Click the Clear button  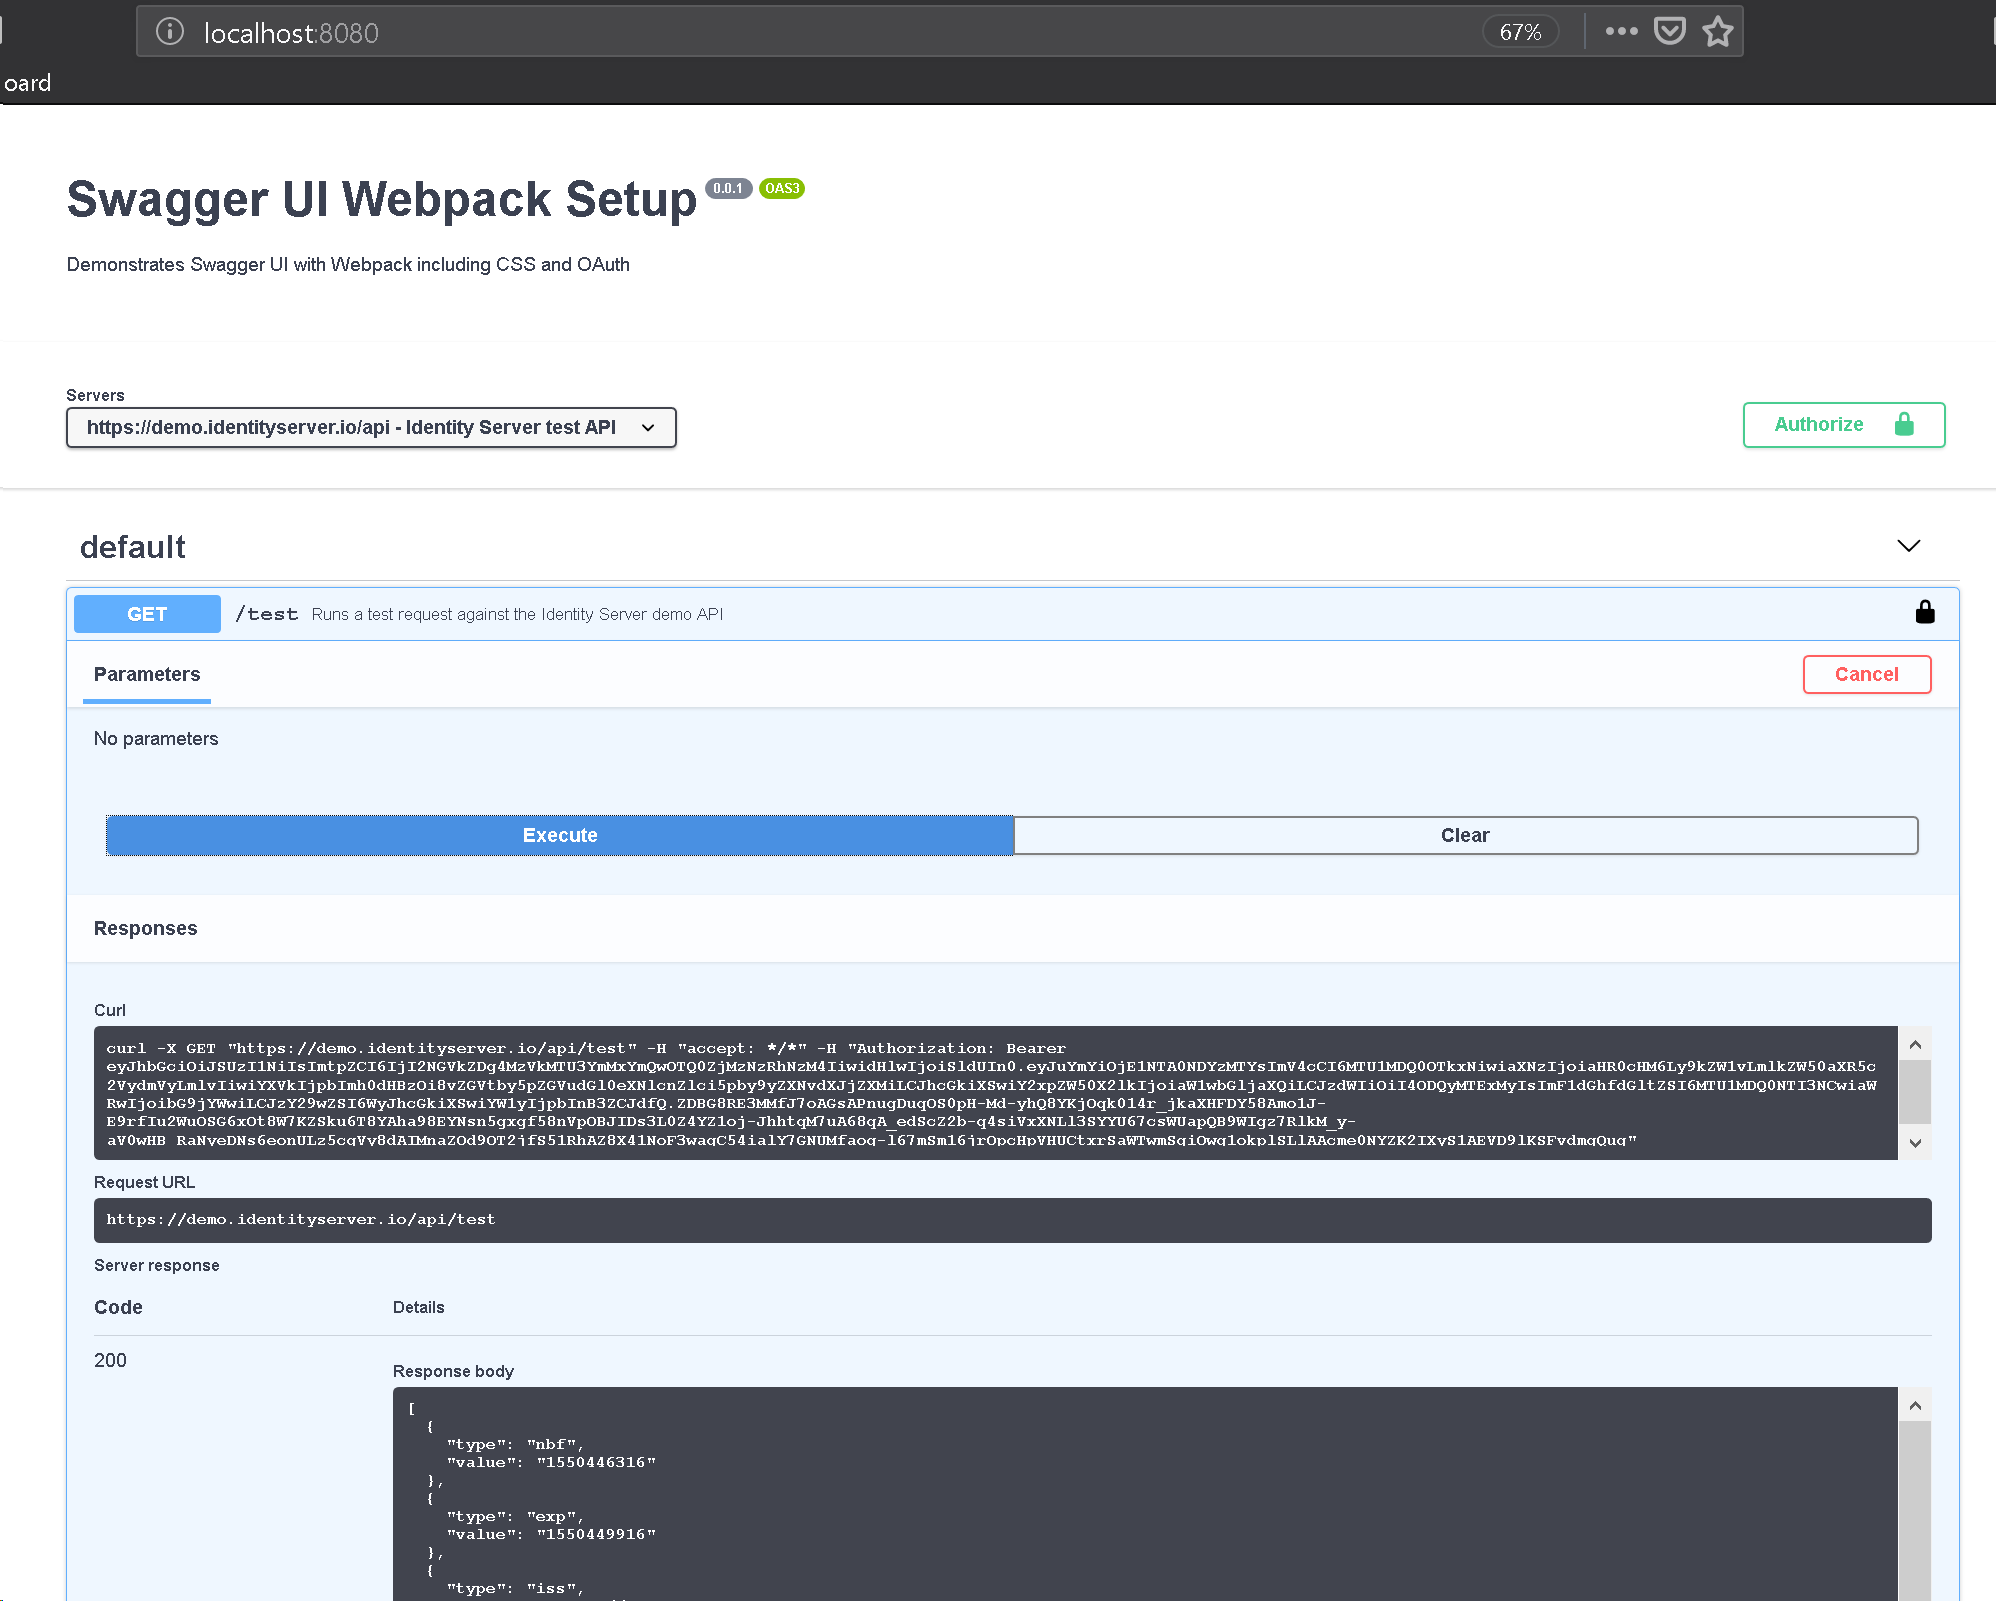click(1465, 836)
